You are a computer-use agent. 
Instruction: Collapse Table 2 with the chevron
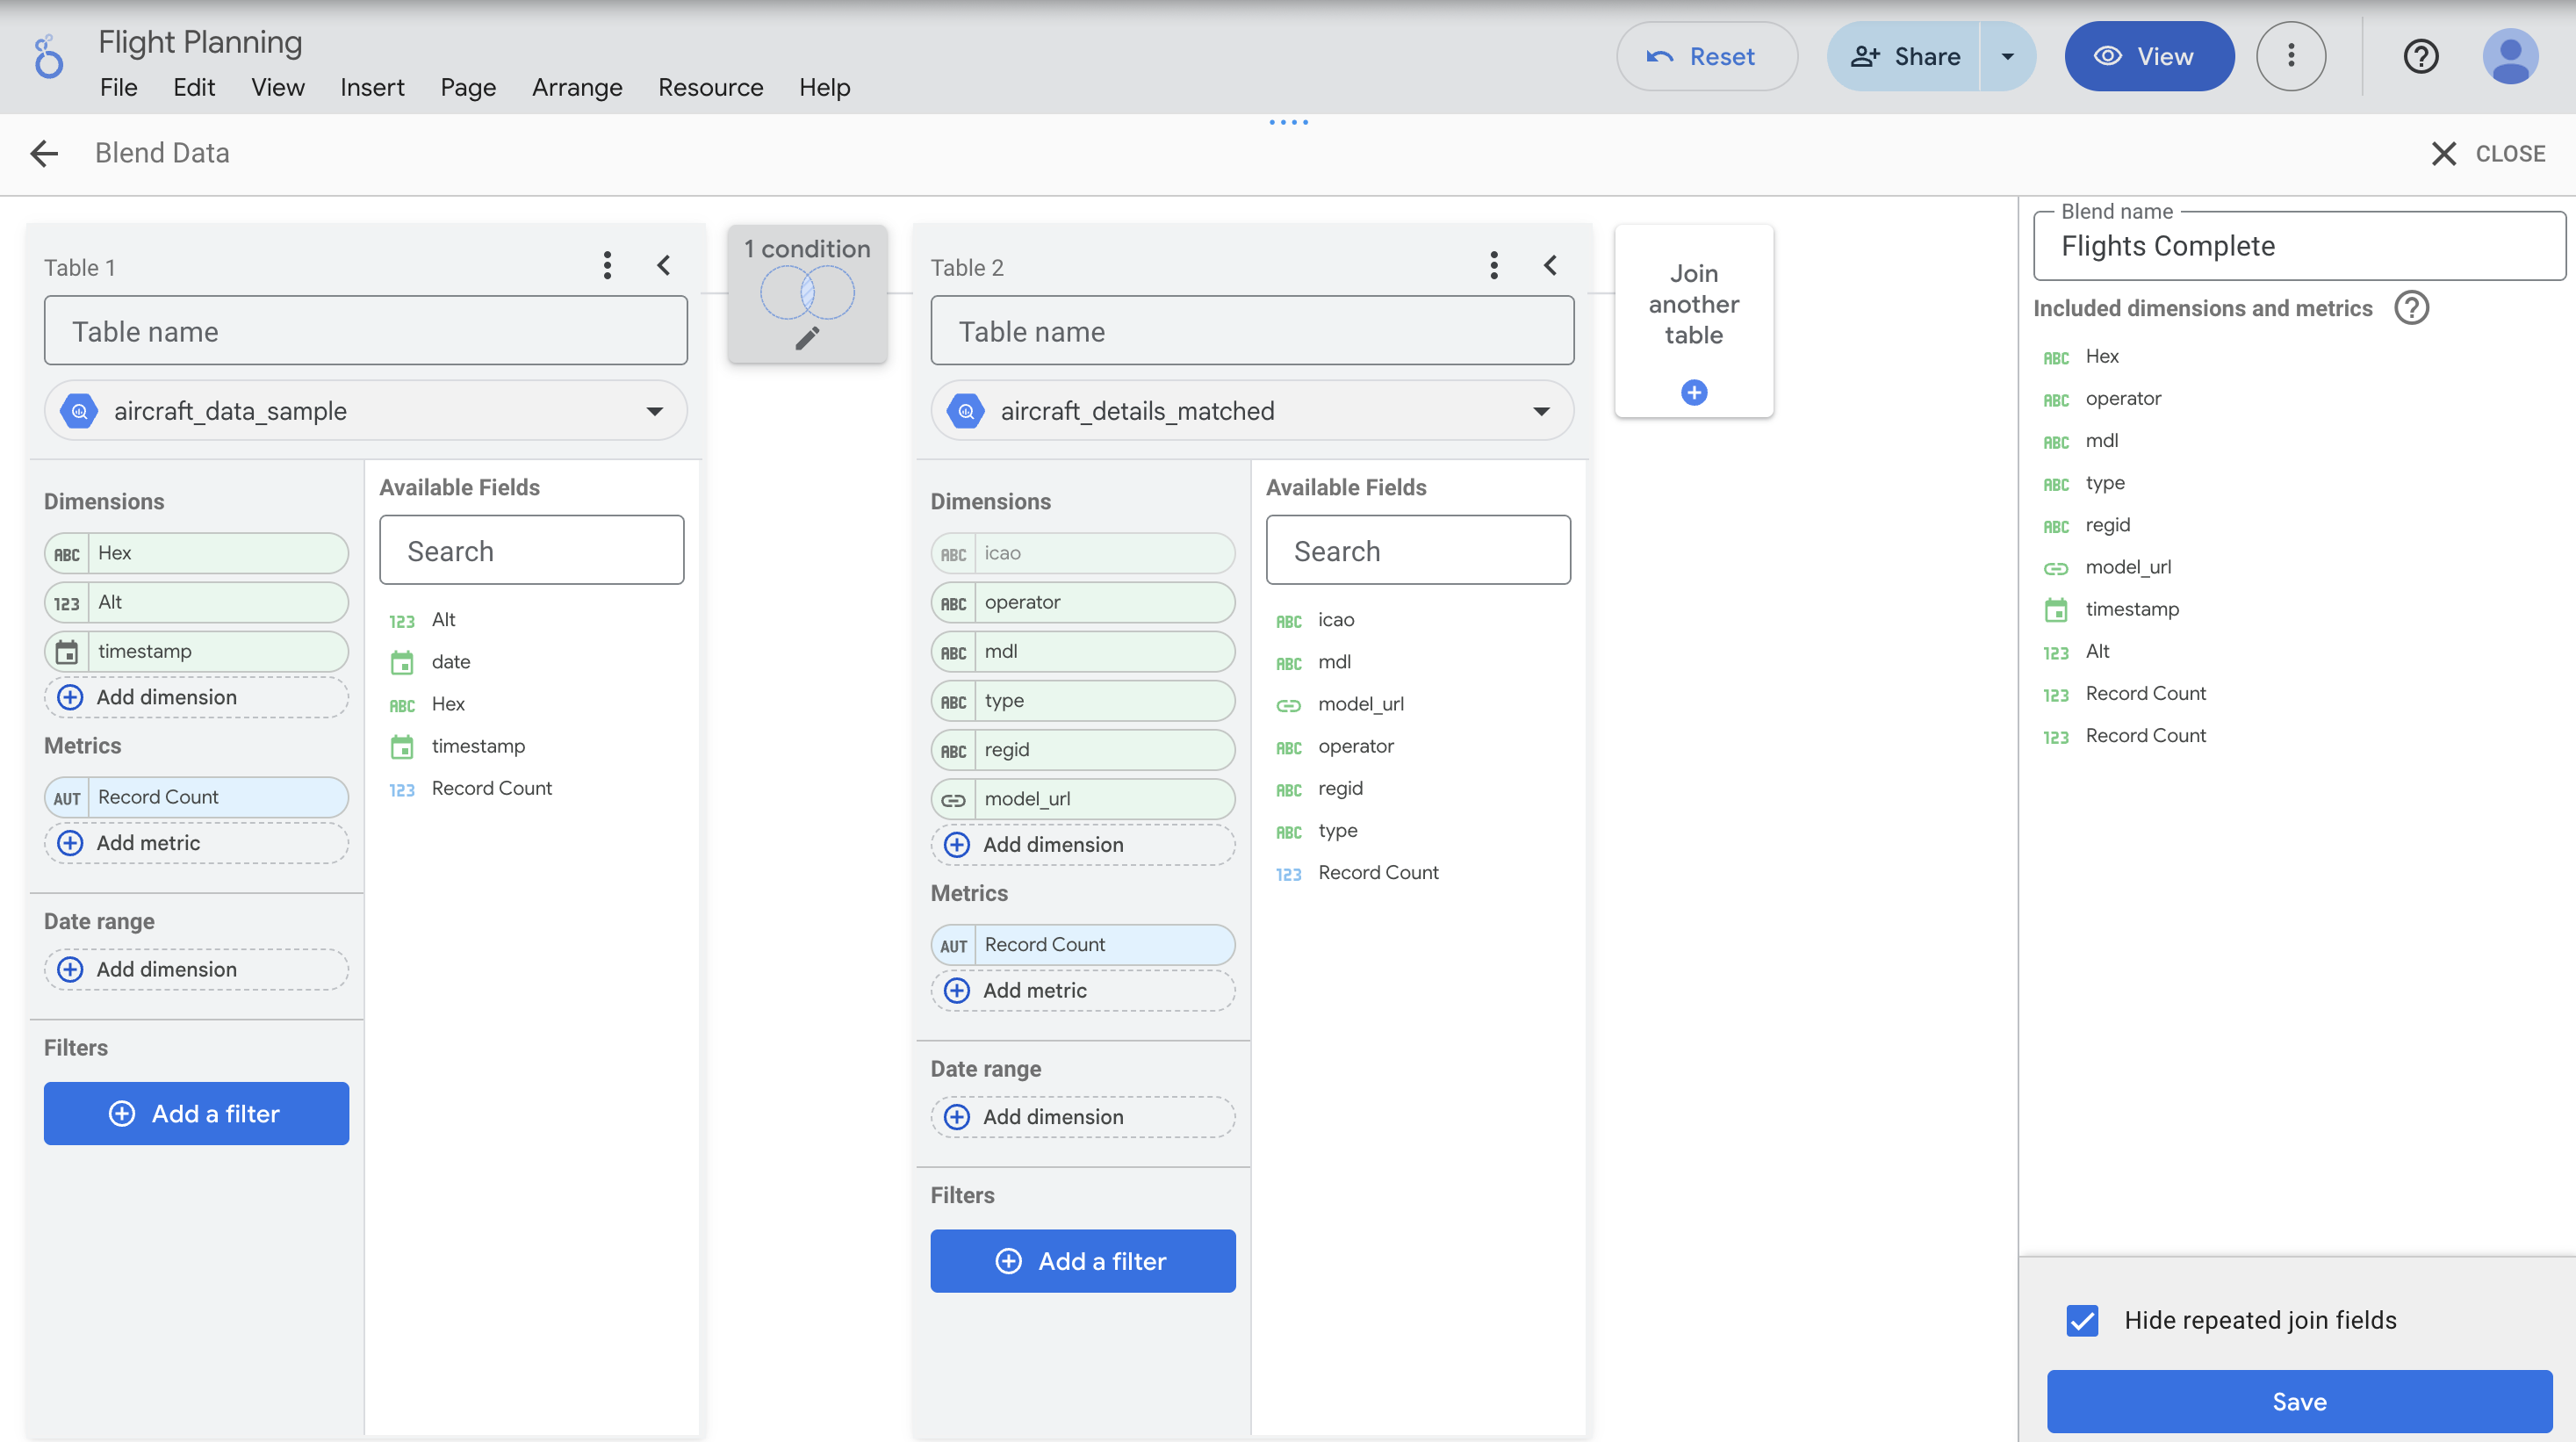[x=1550, y=265]
